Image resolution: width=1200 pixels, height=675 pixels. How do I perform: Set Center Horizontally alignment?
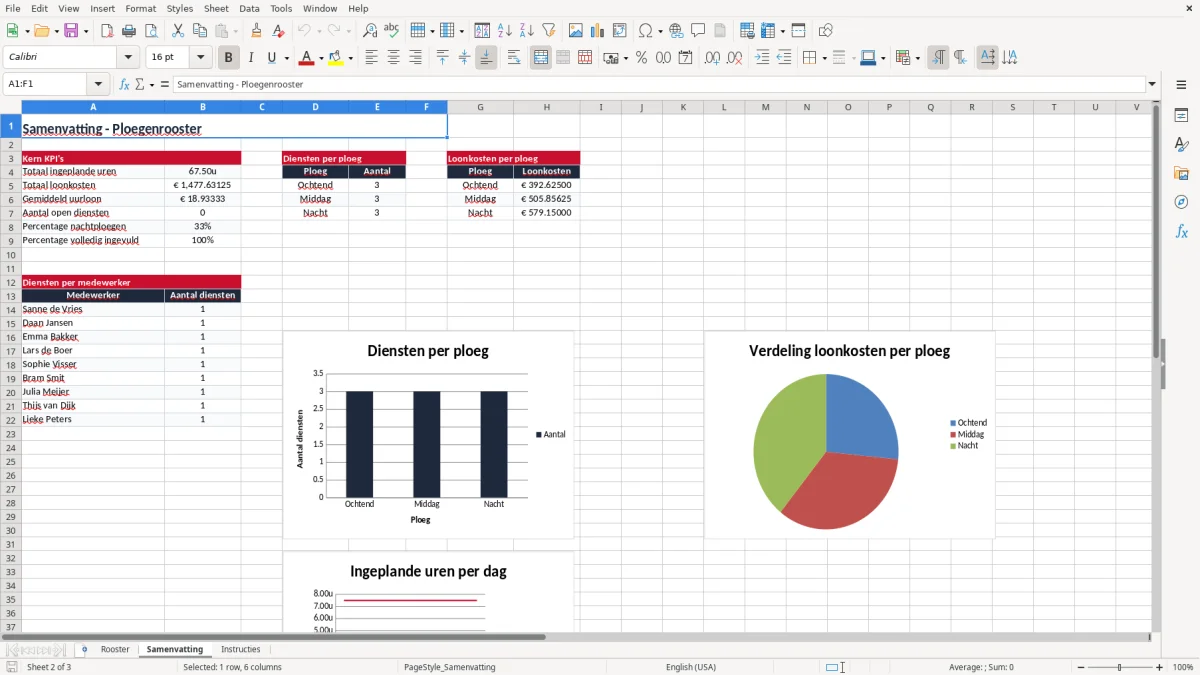click(393, 58)
